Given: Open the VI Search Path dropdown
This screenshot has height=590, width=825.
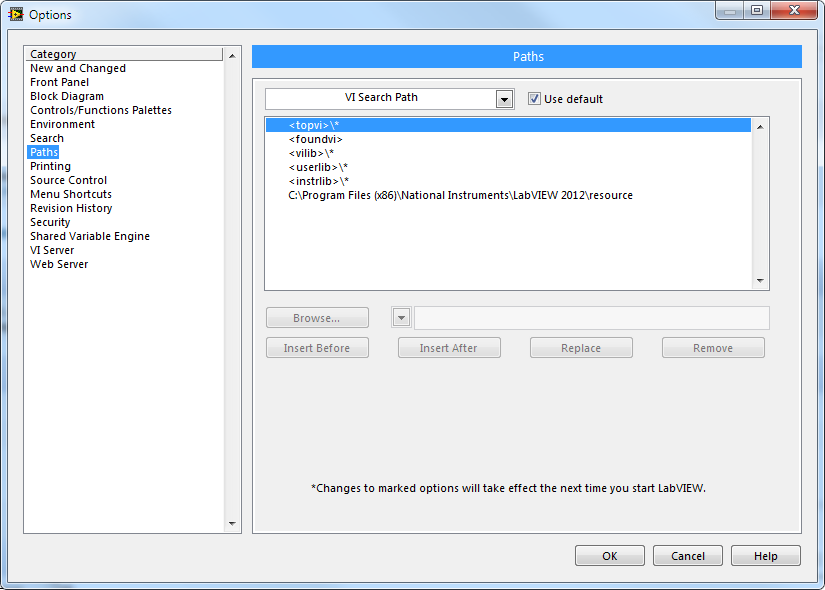Looking at the screenshot, I should (x=504, y=99).
